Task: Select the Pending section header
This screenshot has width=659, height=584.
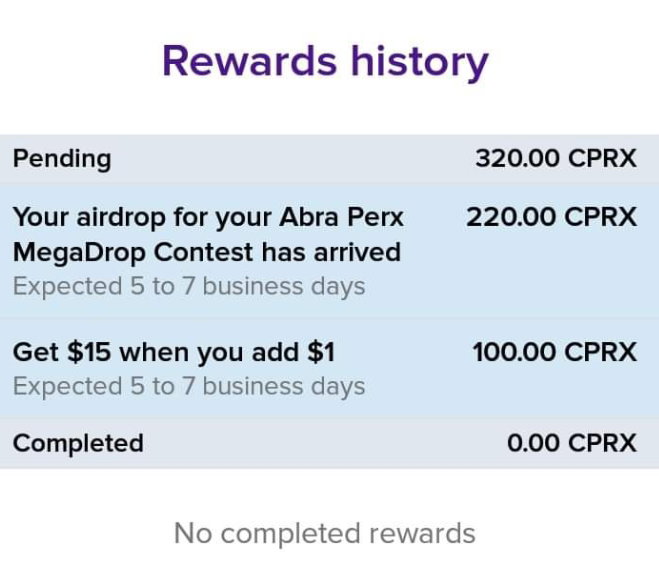Action: point(330,159)
